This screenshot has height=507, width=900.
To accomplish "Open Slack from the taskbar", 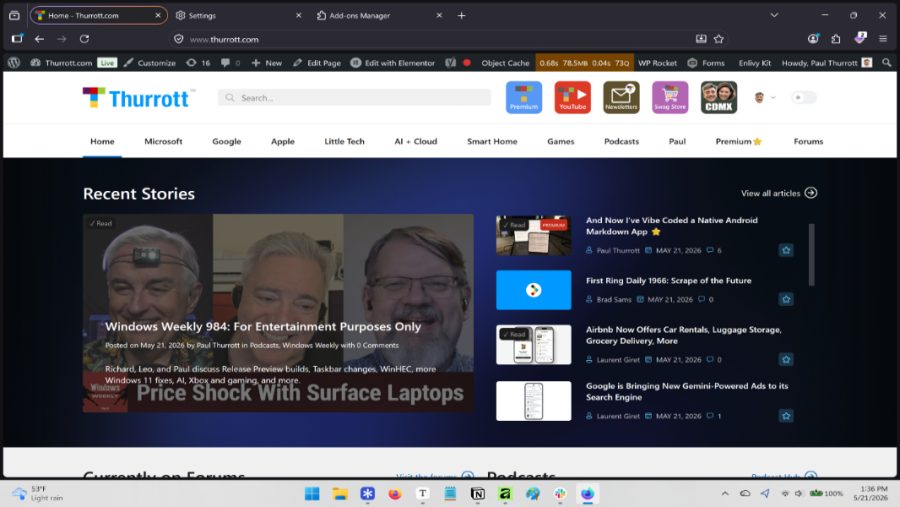I will (x=560, y=494).
